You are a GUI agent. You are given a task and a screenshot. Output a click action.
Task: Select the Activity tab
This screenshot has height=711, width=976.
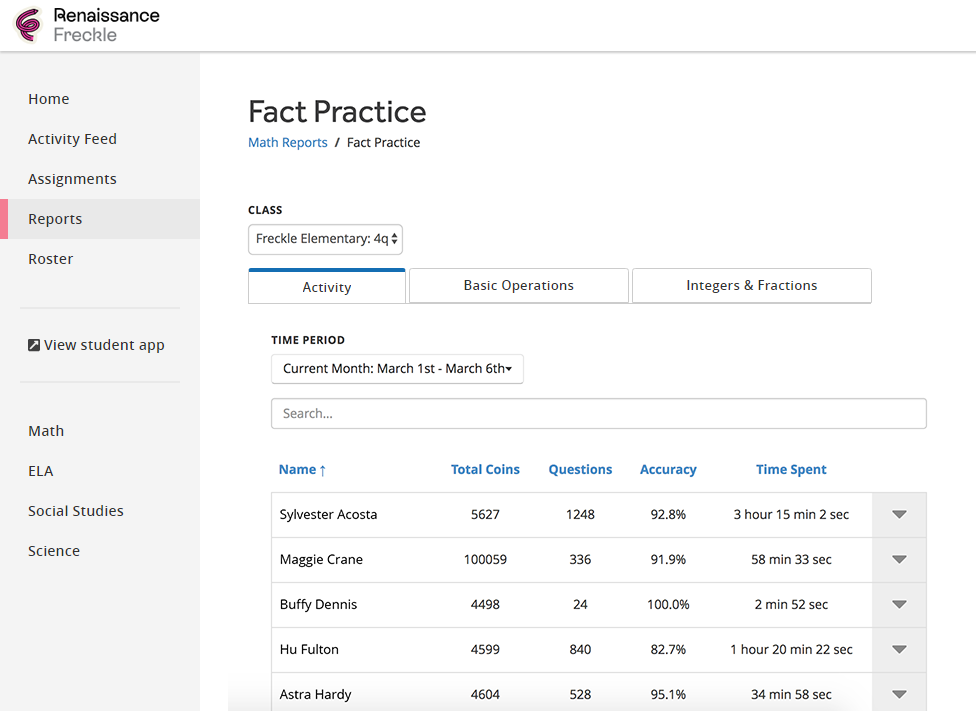(x=327, y=286)
